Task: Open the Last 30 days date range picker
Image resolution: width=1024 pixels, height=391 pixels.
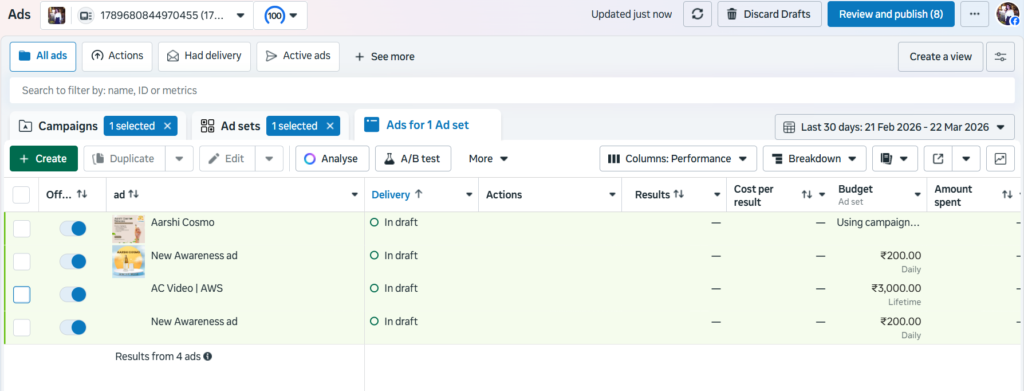Action: (895, 127)
